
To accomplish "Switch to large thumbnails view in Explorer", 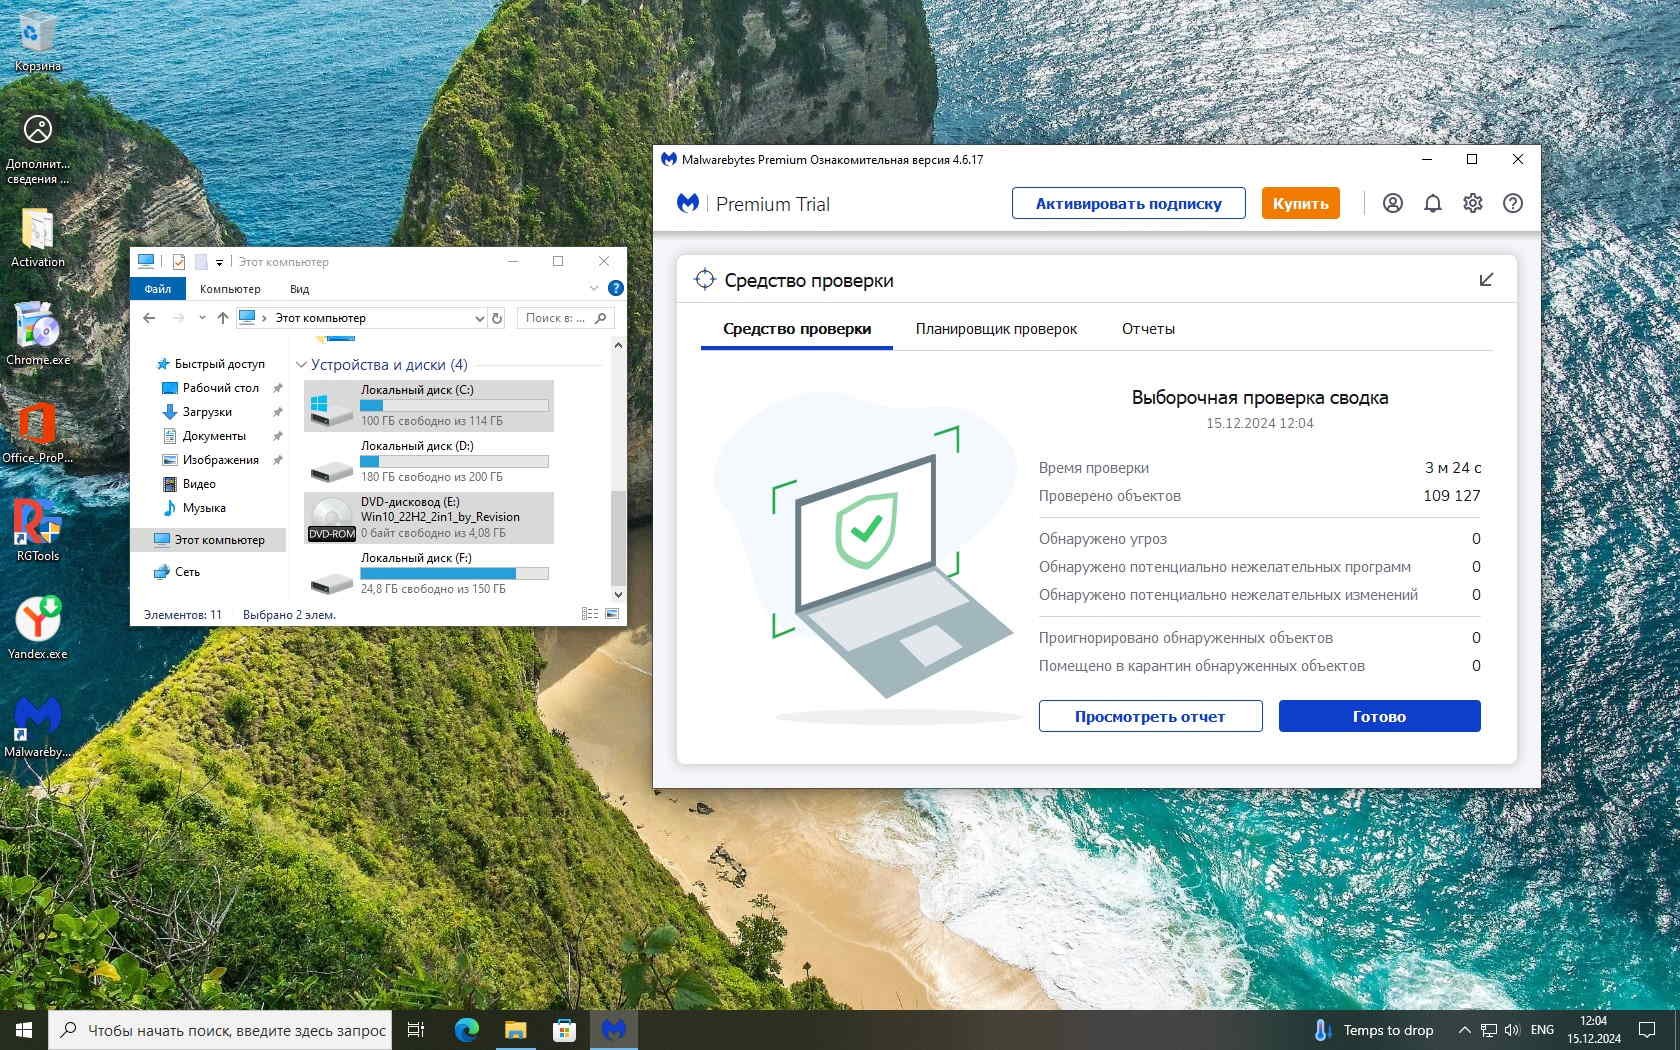I will click(x=612, y=614).
